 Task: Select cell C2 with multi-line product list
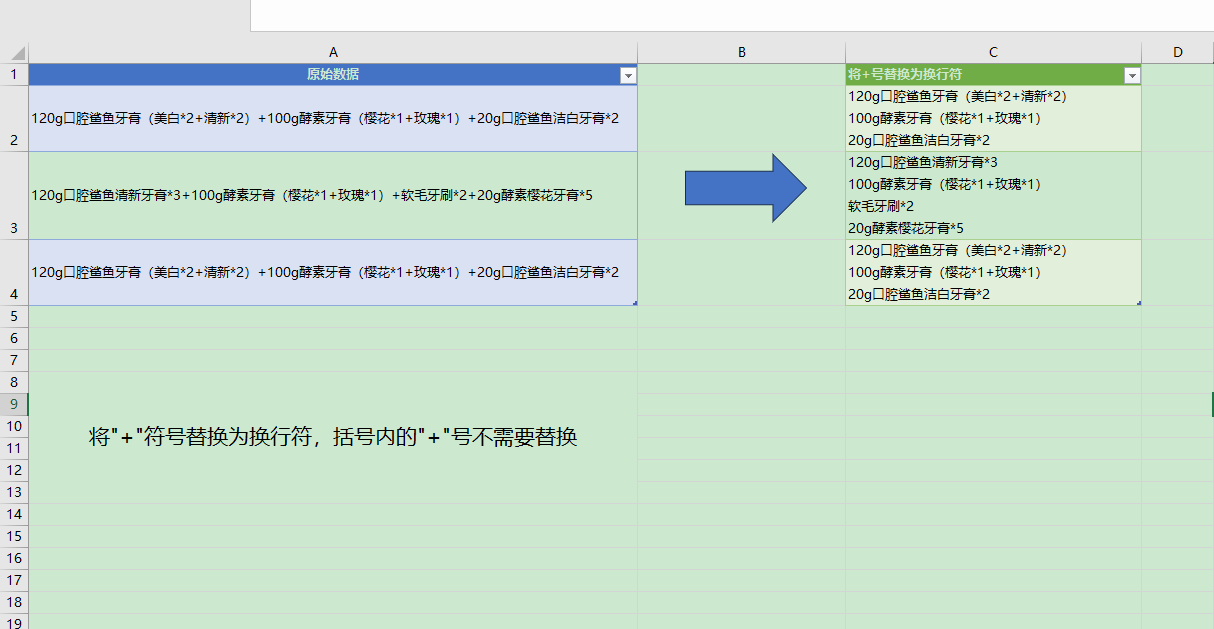click(x=992, y=117)
